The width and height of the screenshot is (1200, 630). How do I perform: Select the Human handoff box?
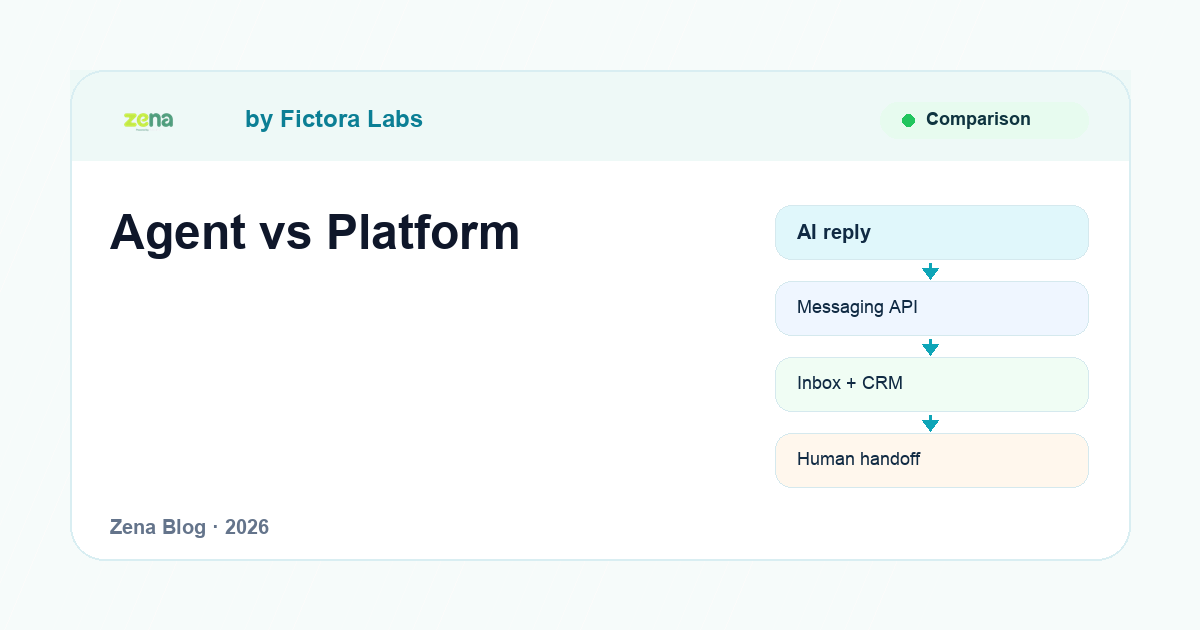(931, 460)
